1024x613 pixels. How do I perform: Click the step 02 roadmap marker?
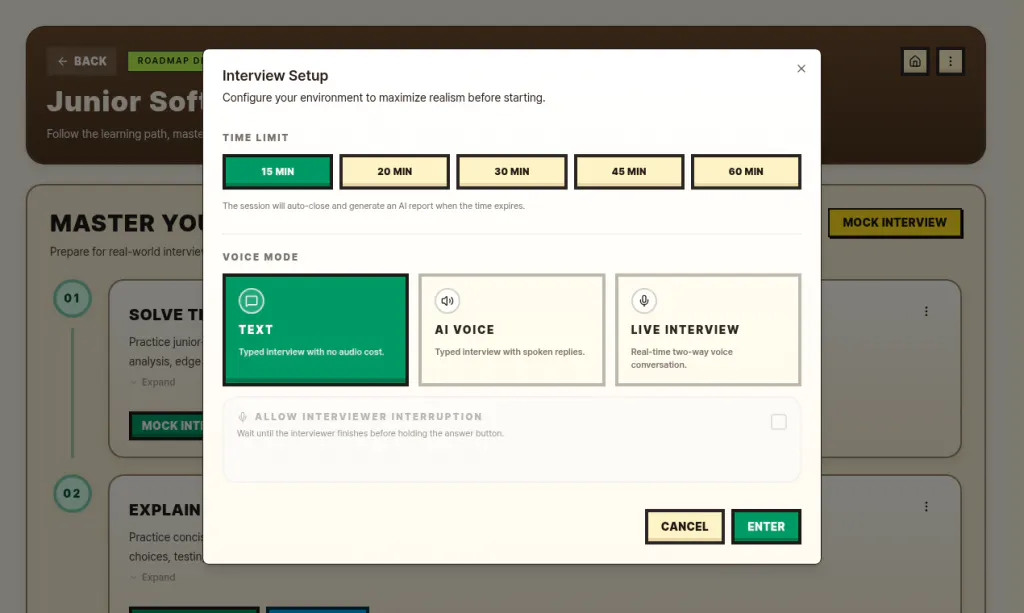point(72,494)
